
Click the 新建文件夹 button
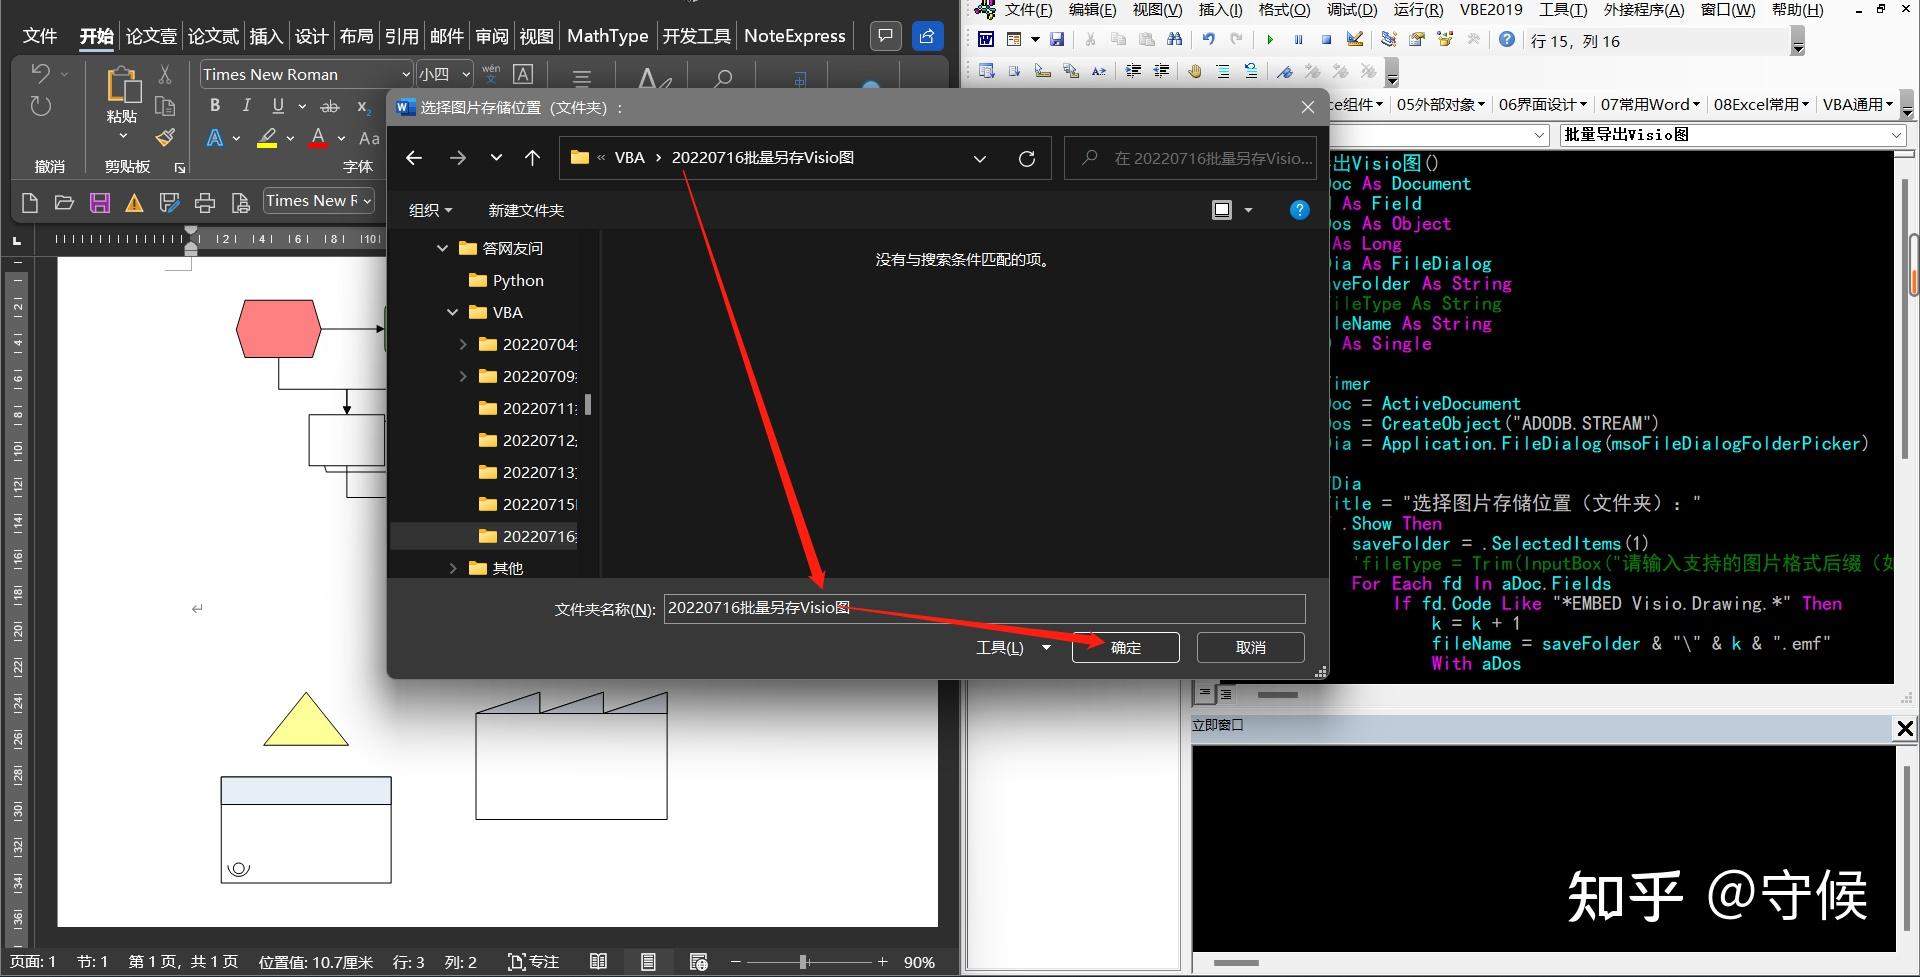526,210
